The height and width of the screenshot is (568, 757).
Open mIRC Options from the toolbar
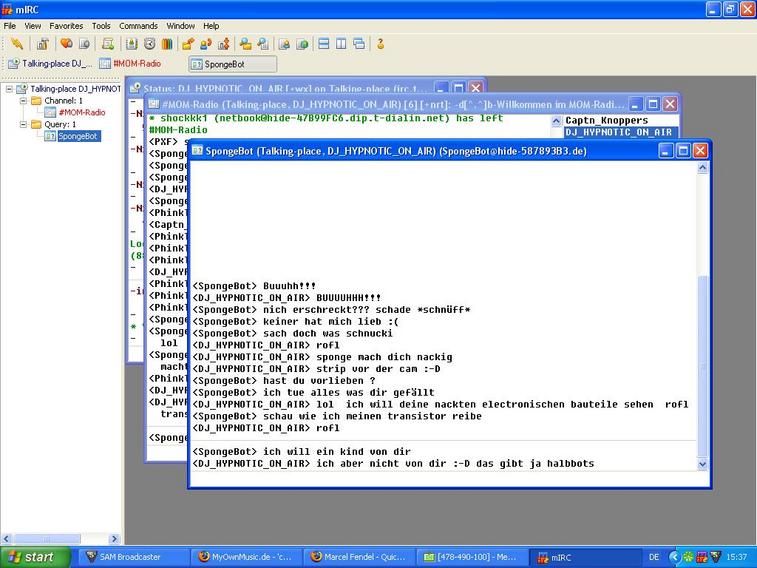tap(42, 44)
